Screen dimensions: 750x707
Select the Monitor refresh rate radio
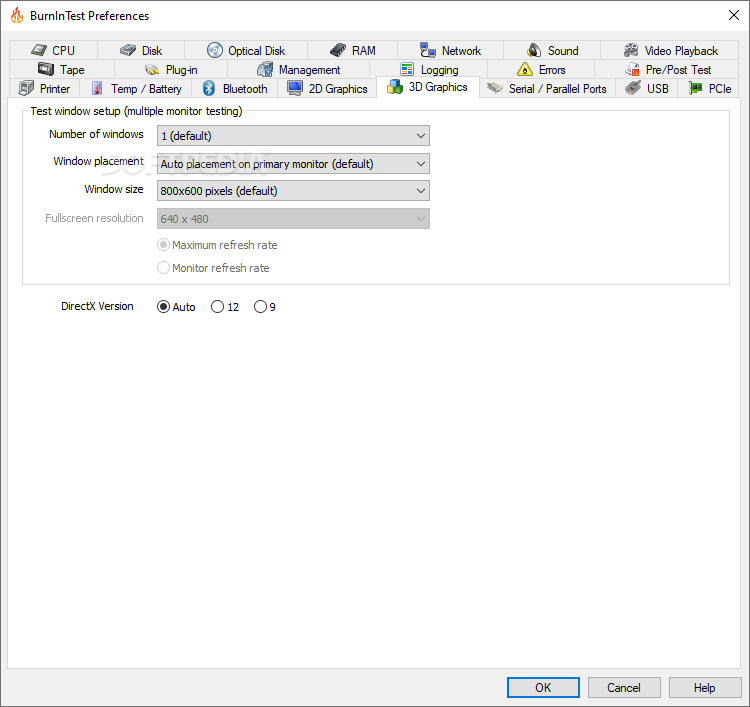point(164,268)
